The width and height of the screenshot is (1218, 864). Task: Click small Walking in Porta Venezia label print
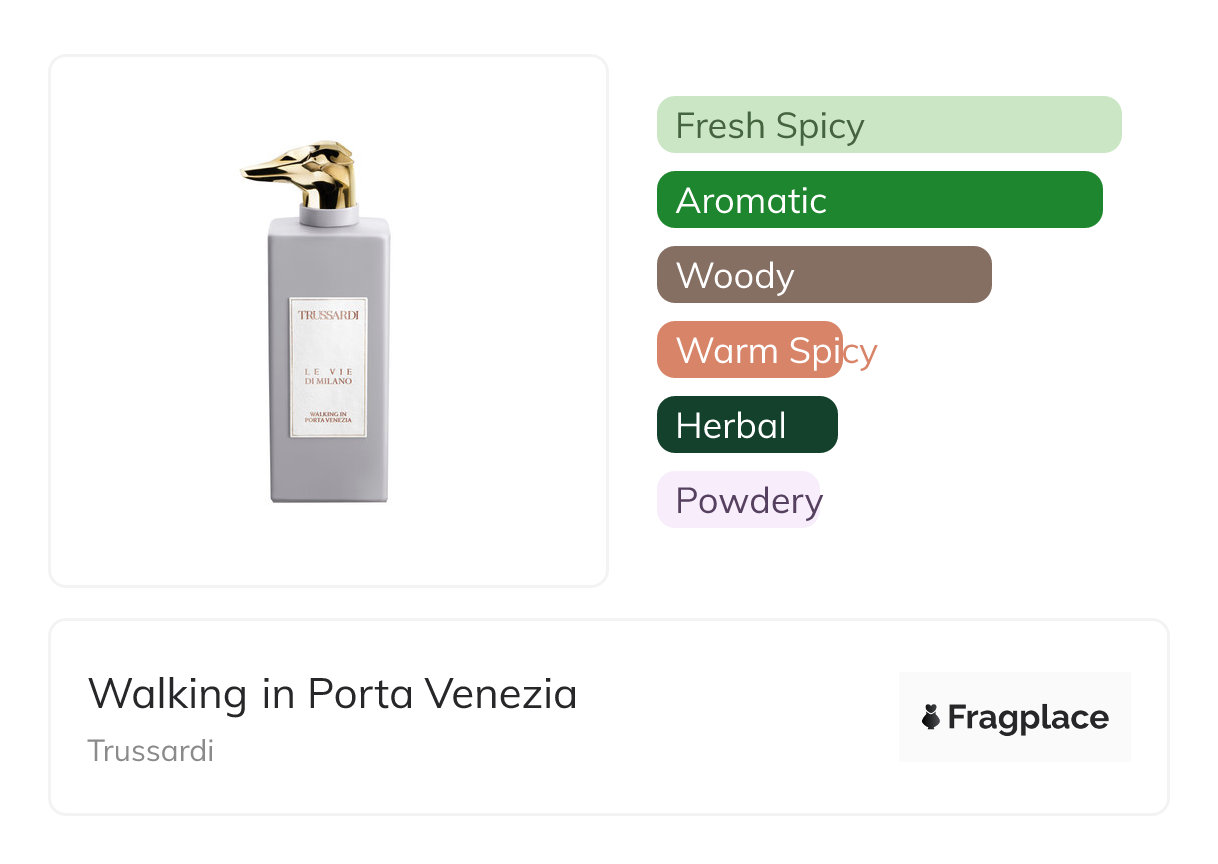tap(328, 418)
